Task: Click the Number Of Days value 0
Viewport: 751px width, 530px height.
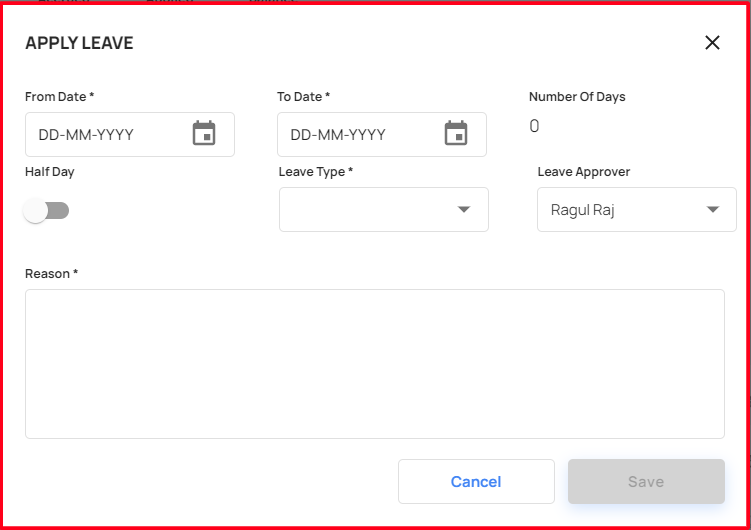Action: point(534,126)
